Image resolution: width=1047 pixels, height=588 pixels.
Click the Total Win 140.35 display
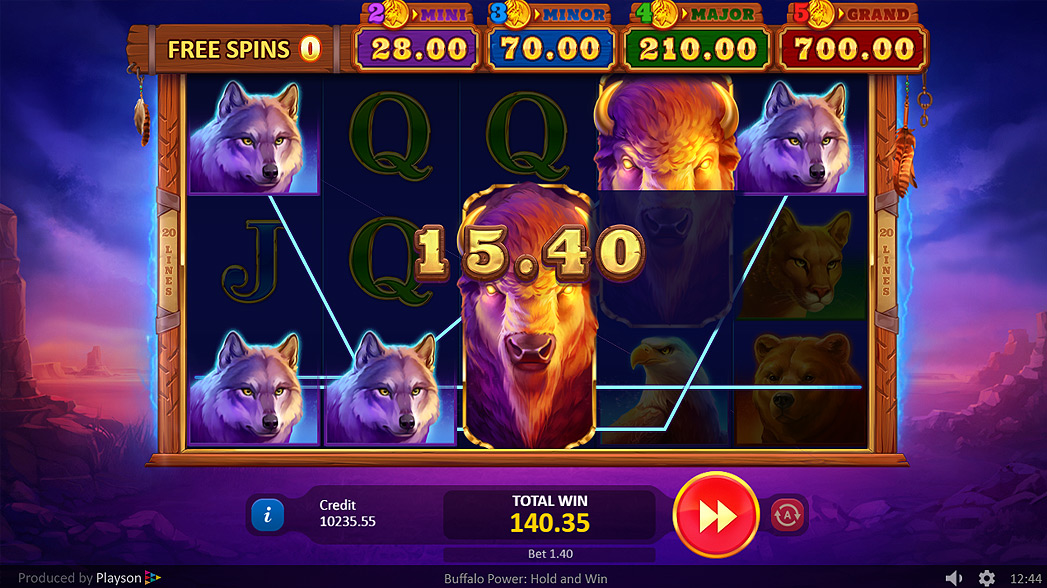click(550, 515)
